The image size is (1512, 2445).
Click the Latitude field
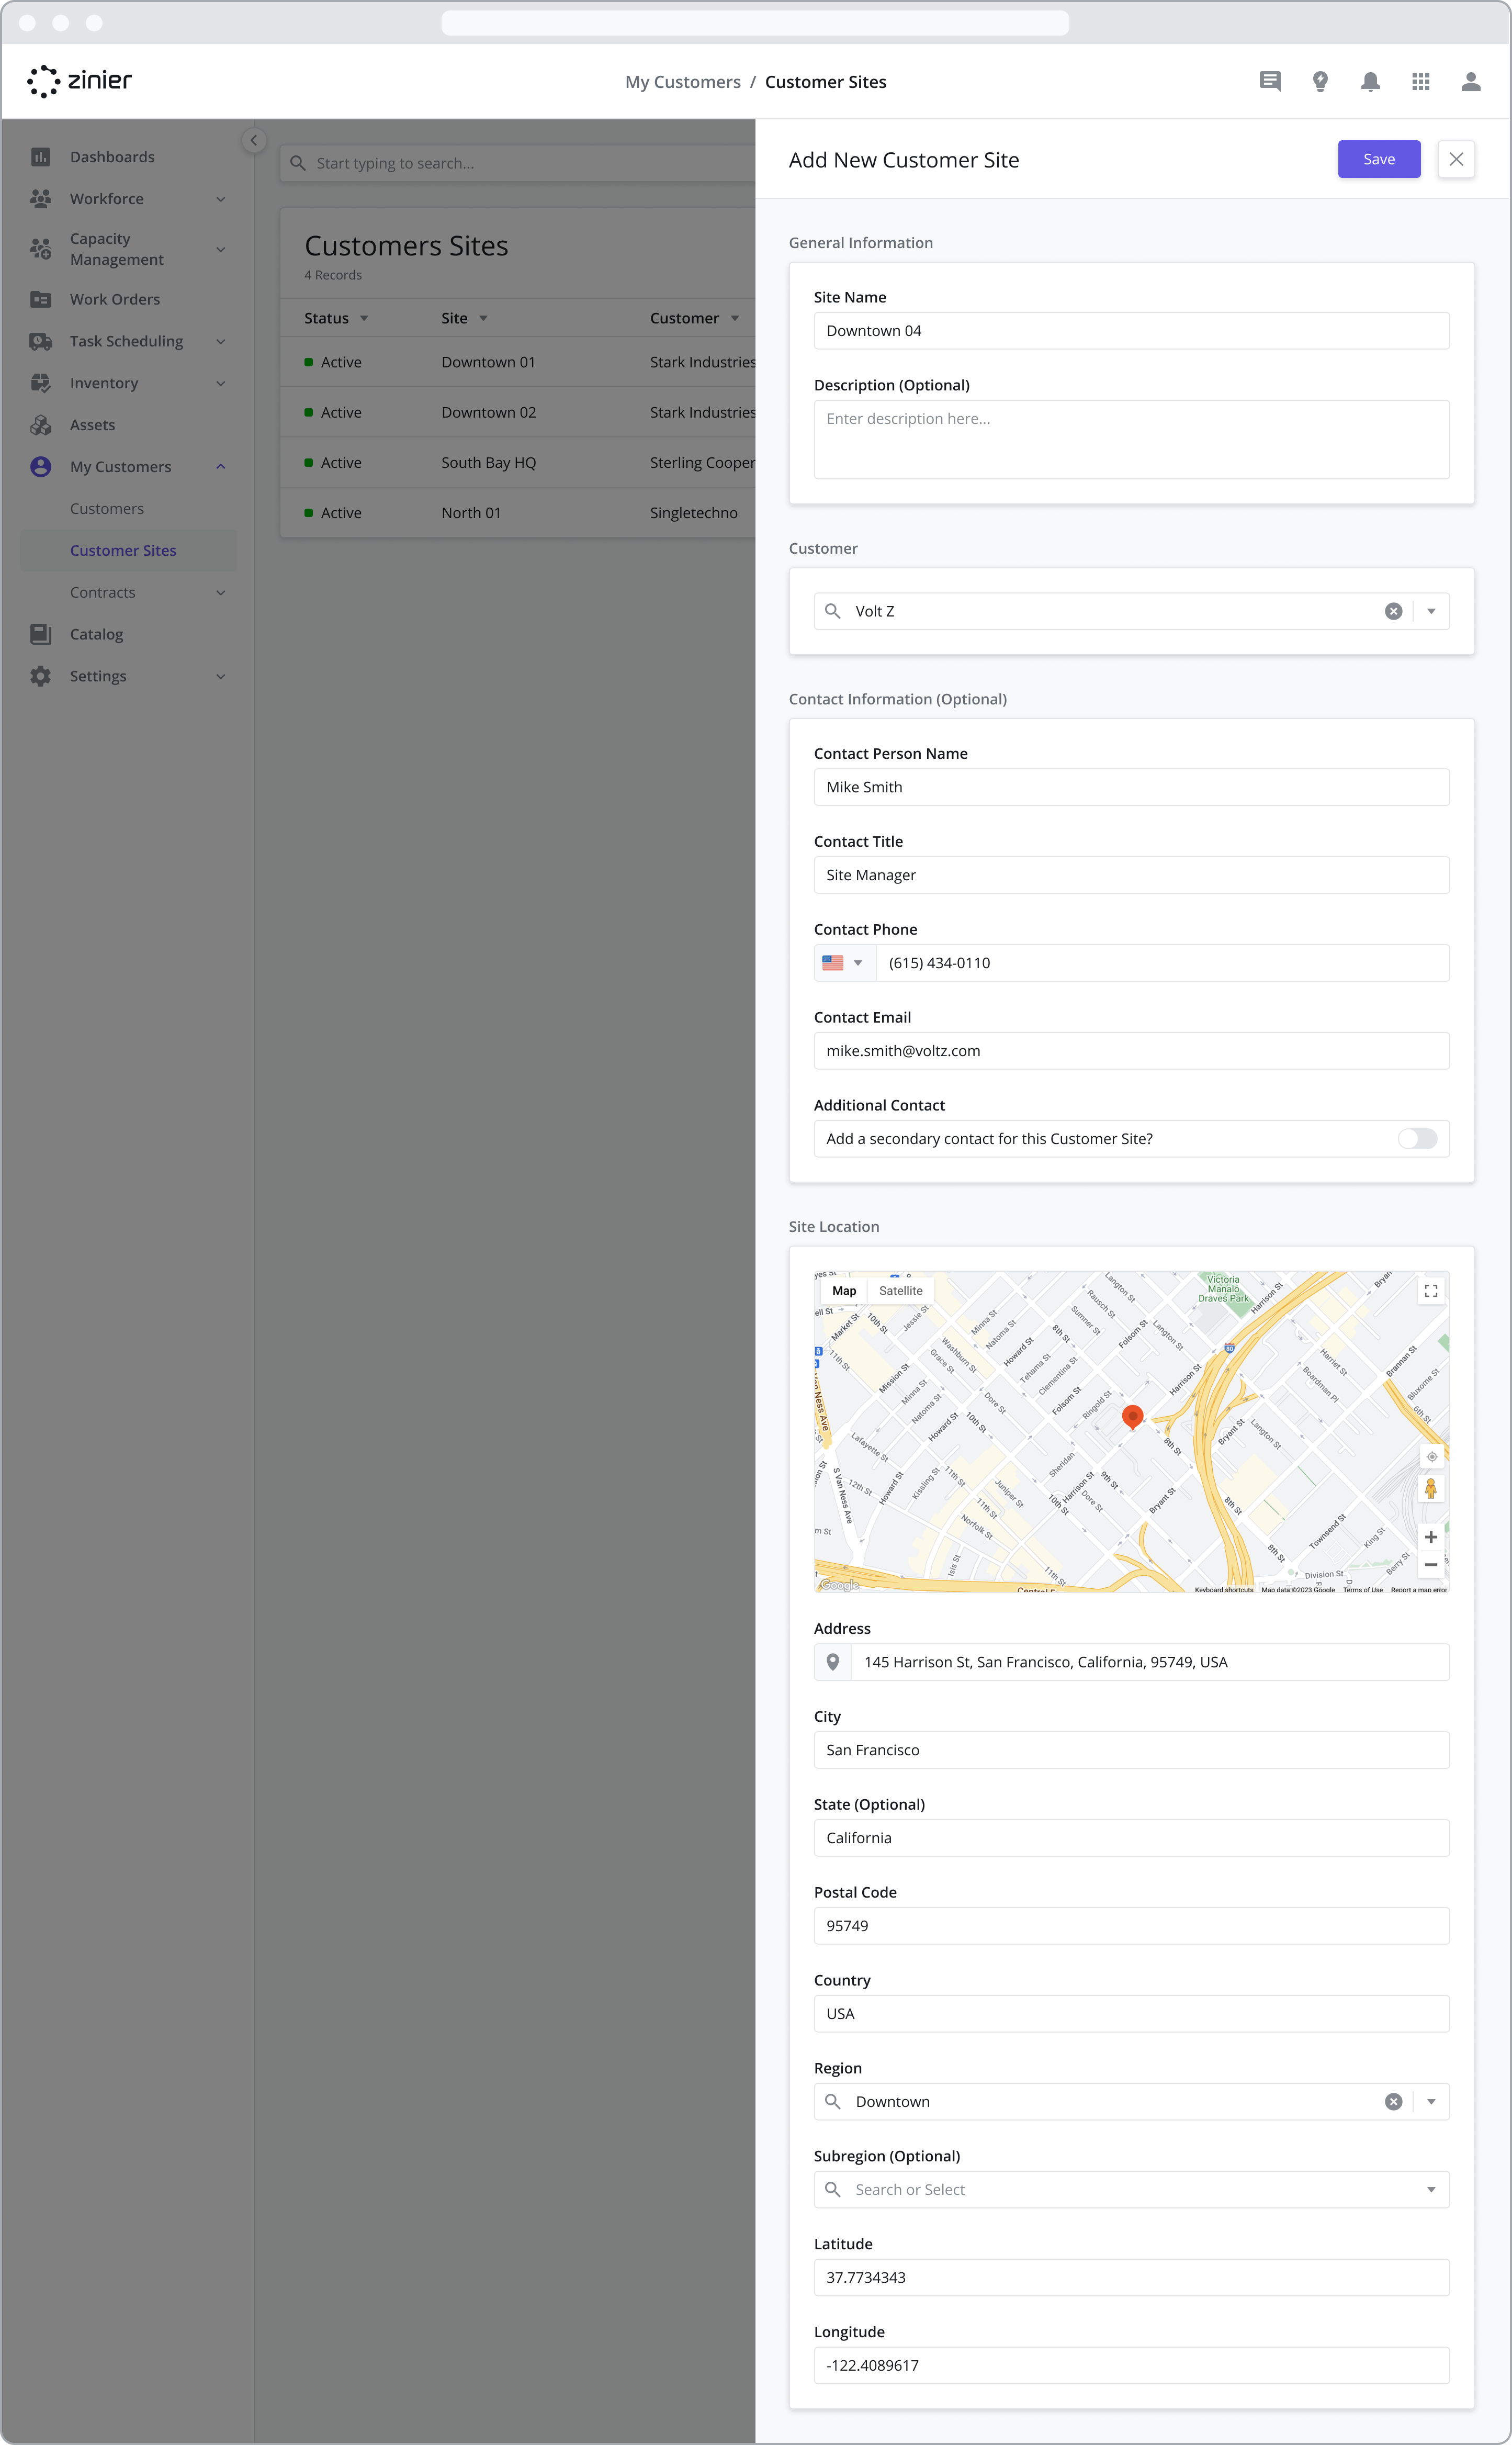pos(1131,2278)
